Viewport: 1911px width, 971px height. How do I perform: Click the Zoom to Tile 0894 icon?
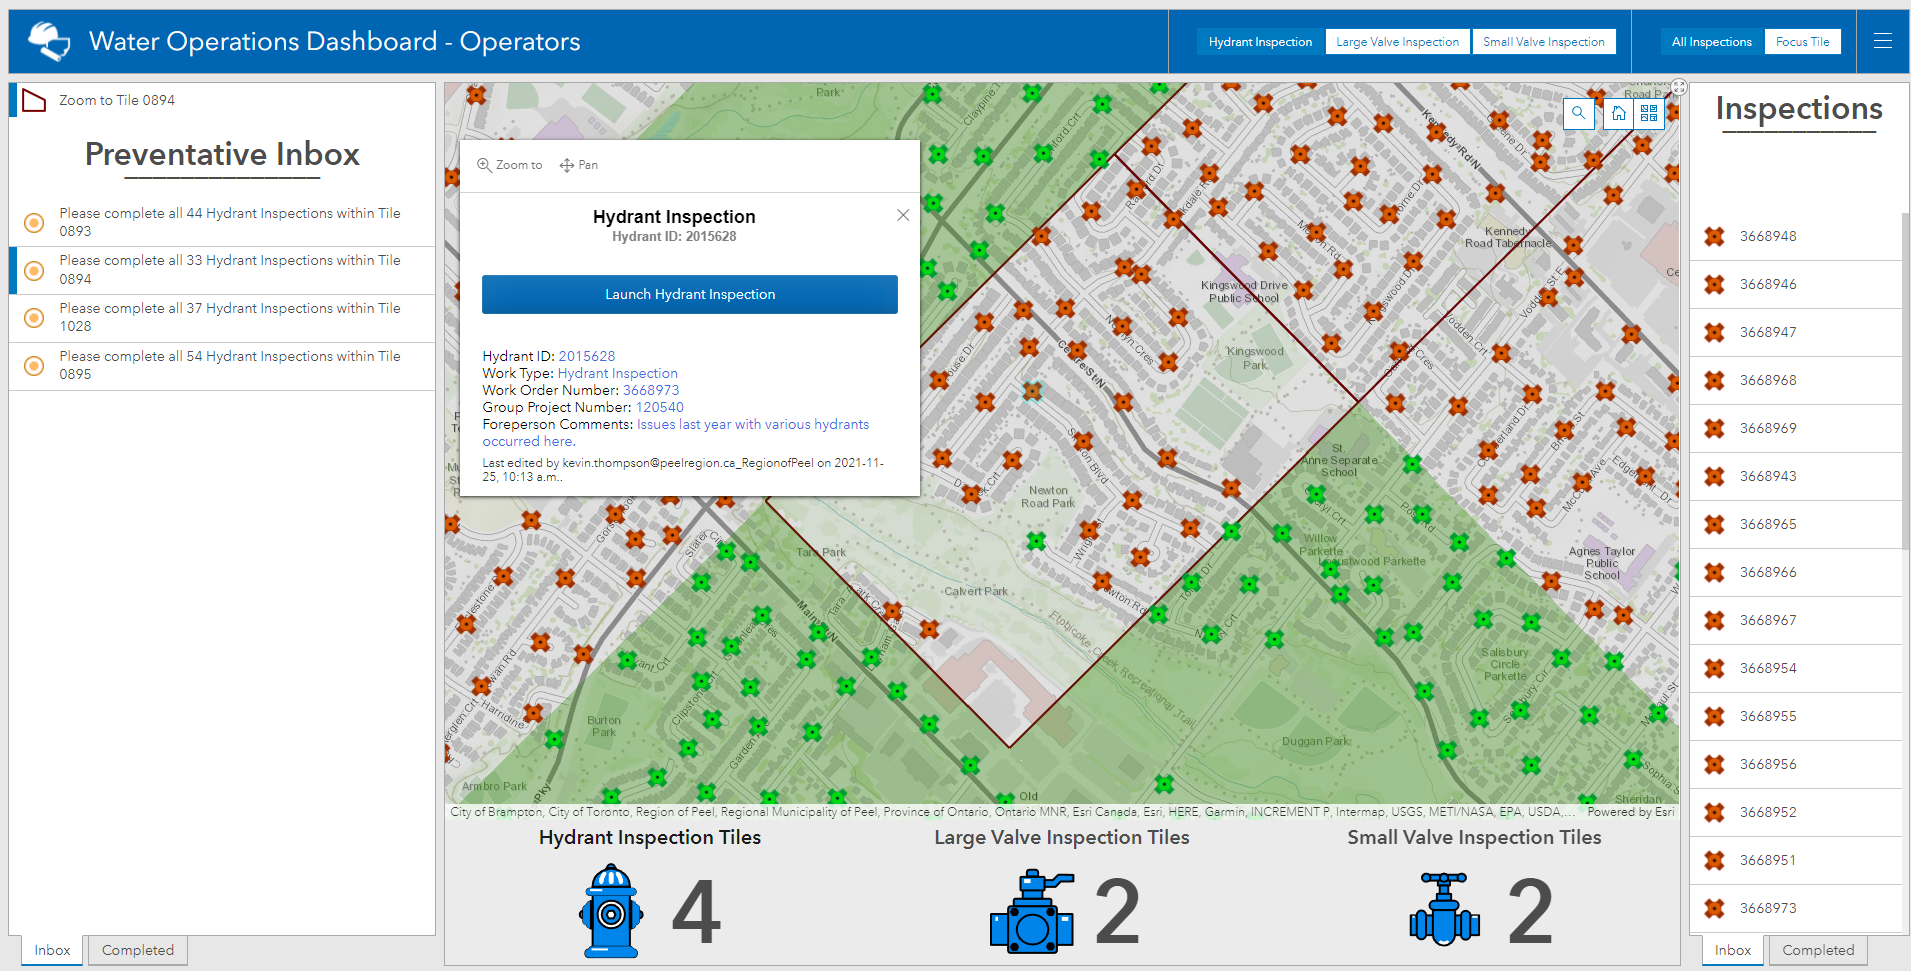[34, 100]
